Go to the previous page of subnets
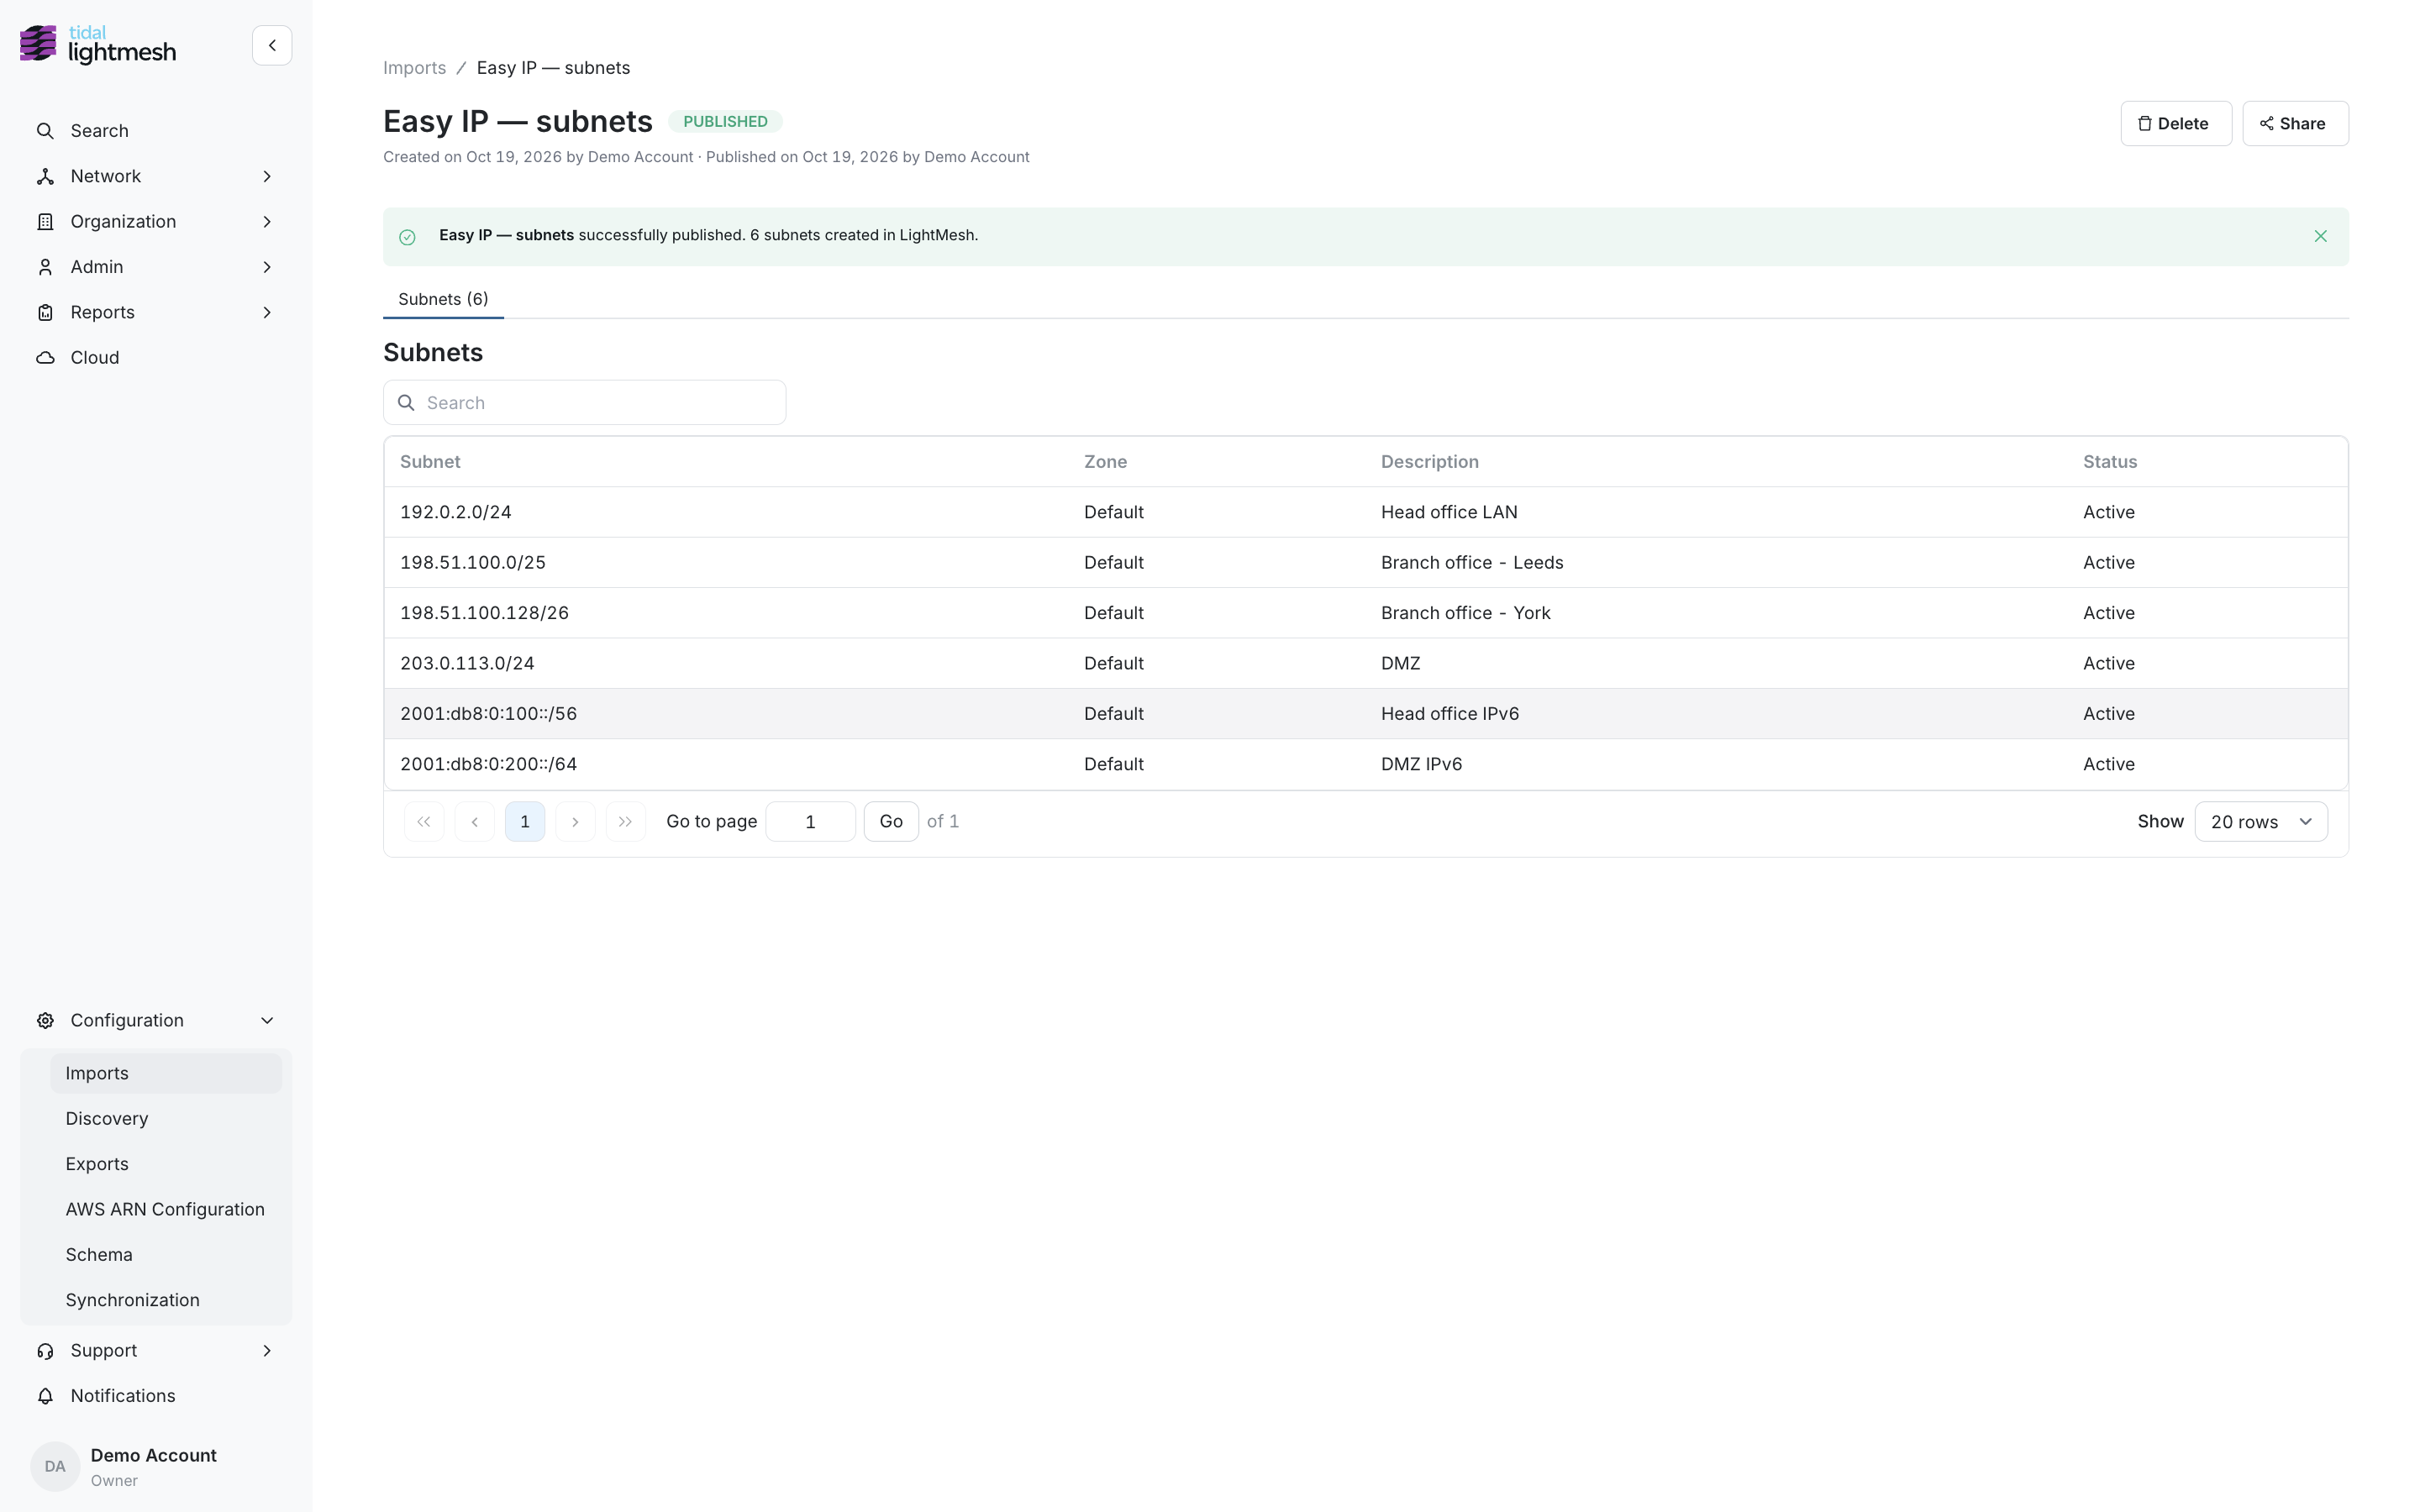The image size is (2420, 1512). [x=474, y=821]
